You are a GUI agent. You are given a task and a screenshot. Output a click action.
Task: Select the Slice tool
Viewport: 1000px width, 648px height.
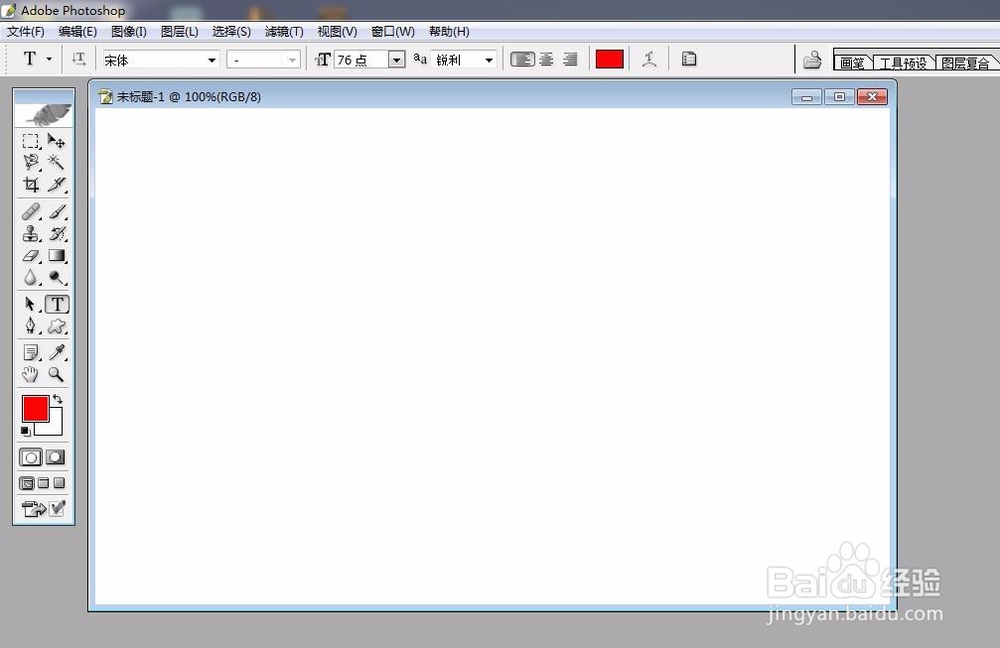[56, 185]
